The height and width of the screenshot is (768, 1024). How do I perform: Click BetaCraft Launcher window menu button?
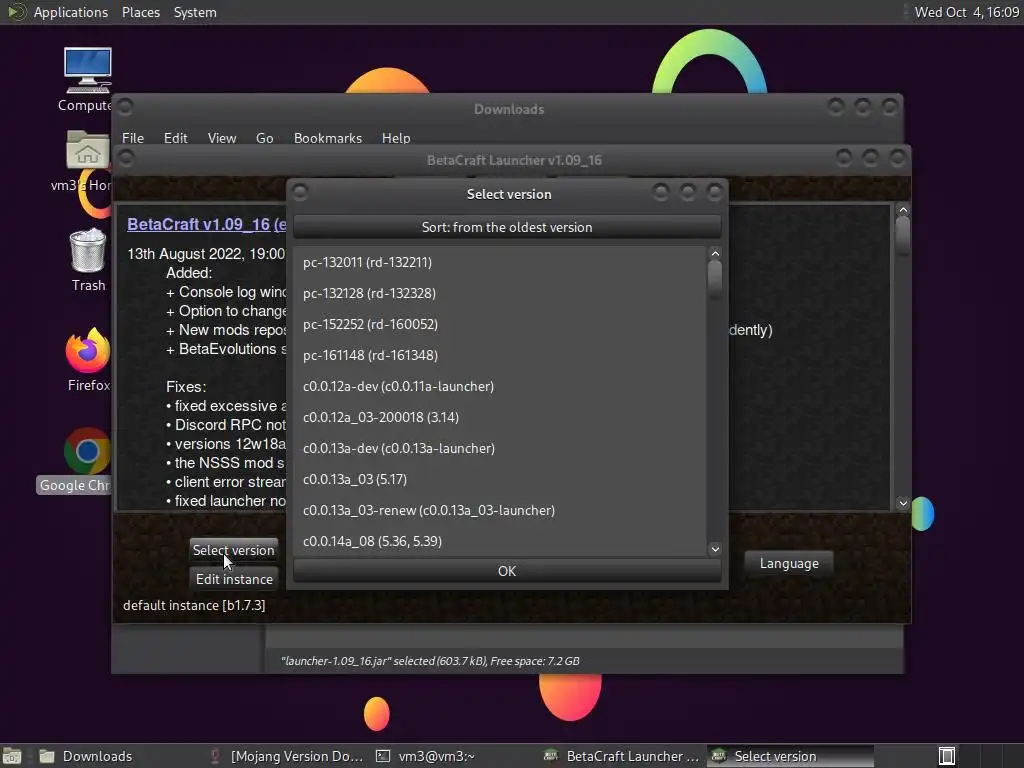coord(126,158)
